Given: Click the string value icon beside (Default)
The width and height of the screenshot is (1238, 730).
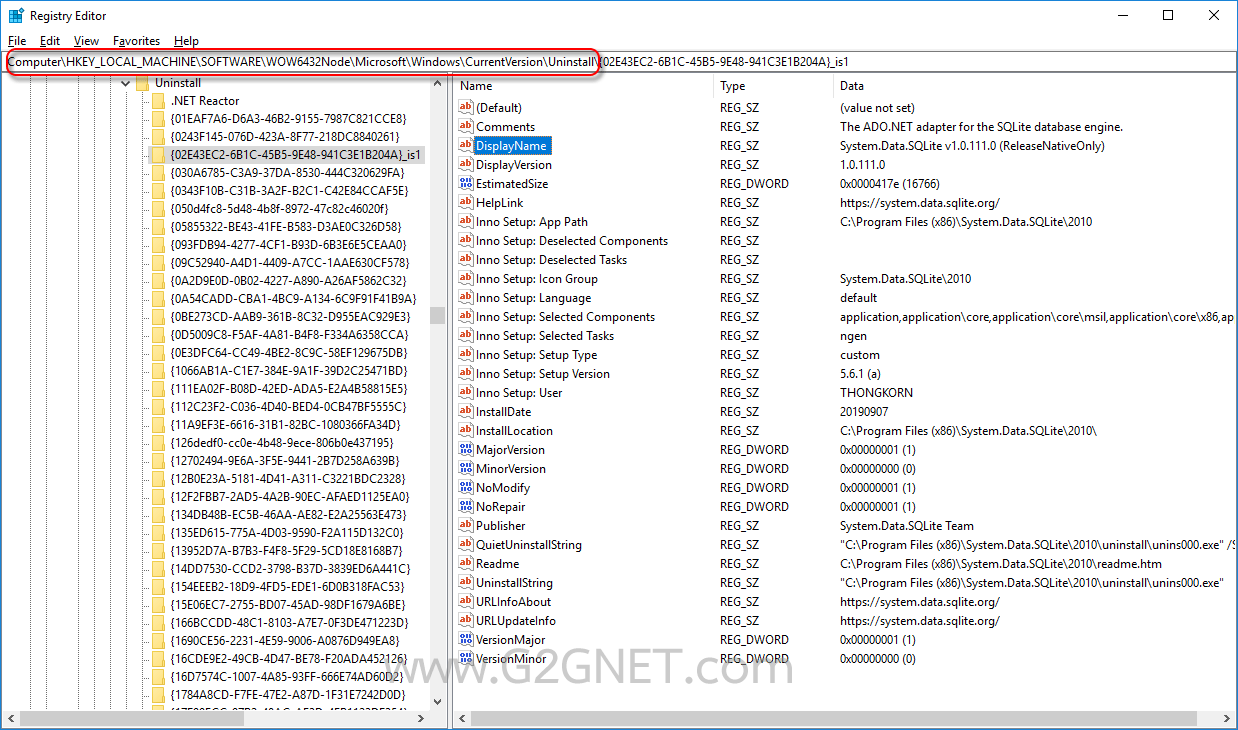Looking at the screenshot, I should point(465,107).
